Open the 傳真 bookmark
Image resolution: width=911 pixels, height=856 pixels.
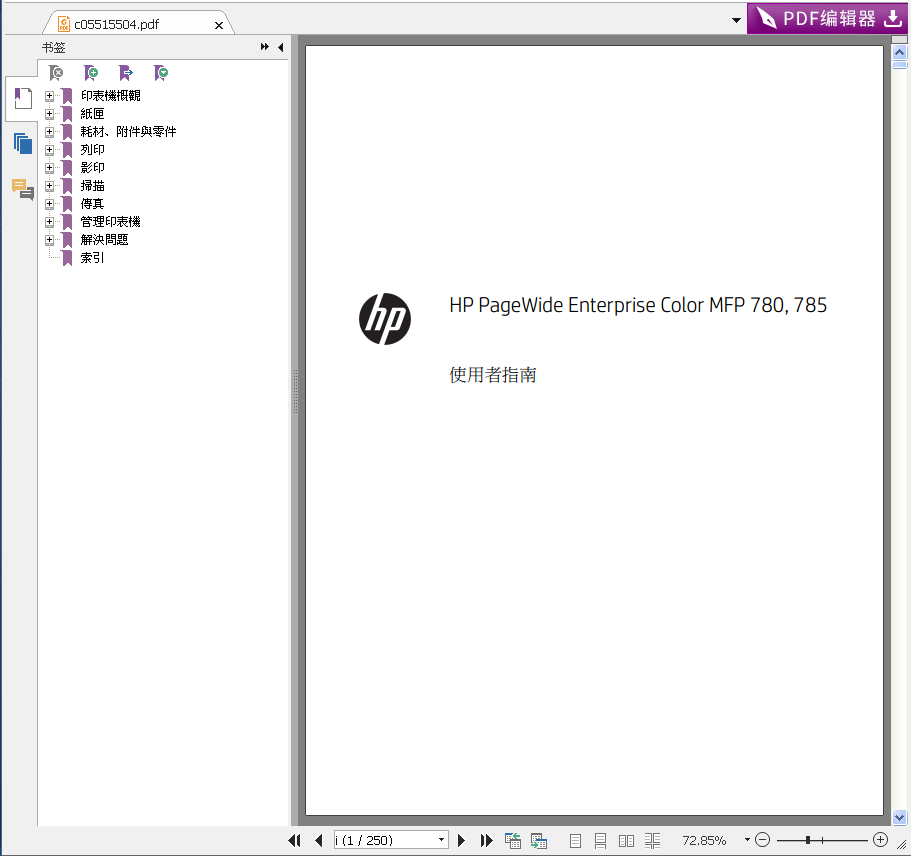92,204
